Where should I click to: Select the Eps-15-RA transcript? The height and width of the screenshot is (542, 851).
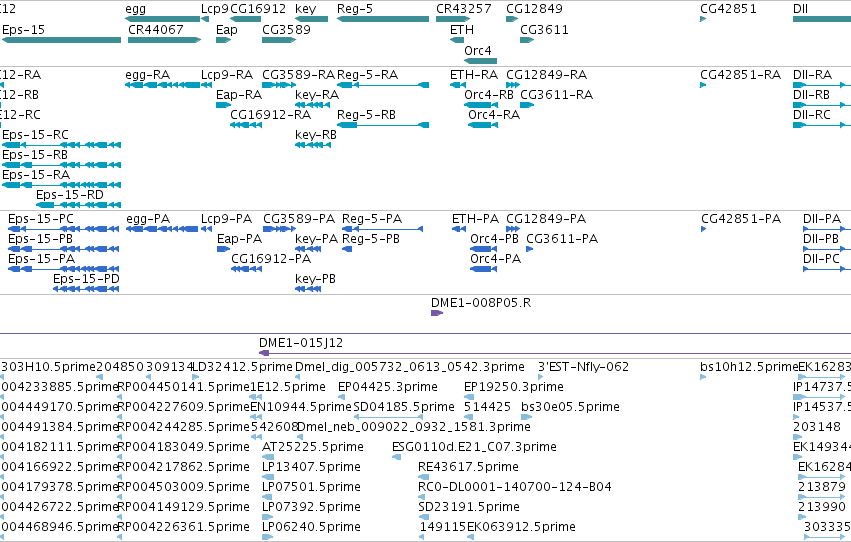tap(61, 185)
